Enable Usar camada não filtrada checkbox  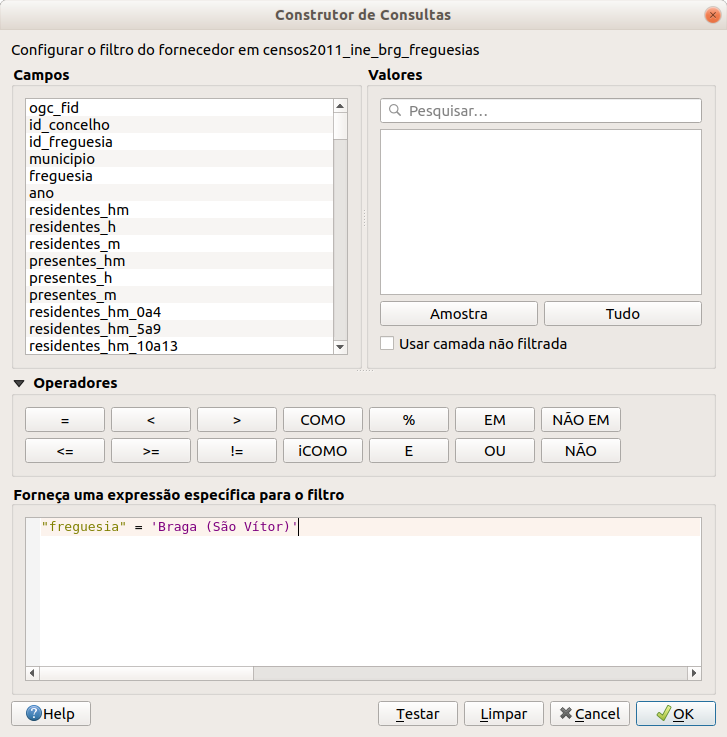(388, 343)
